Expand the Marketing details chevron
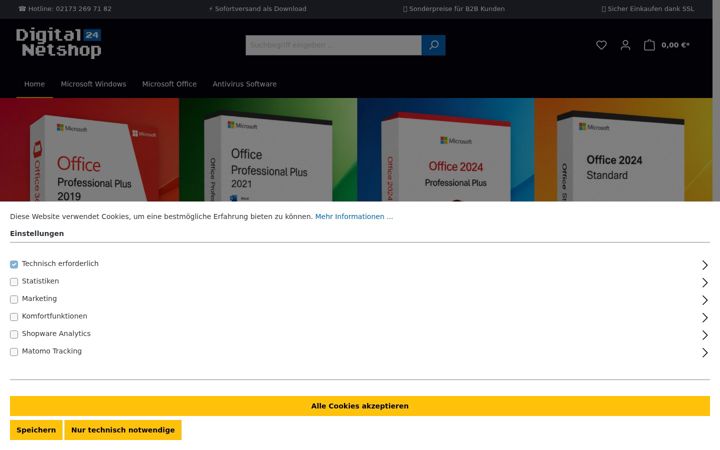 [705, 300]
